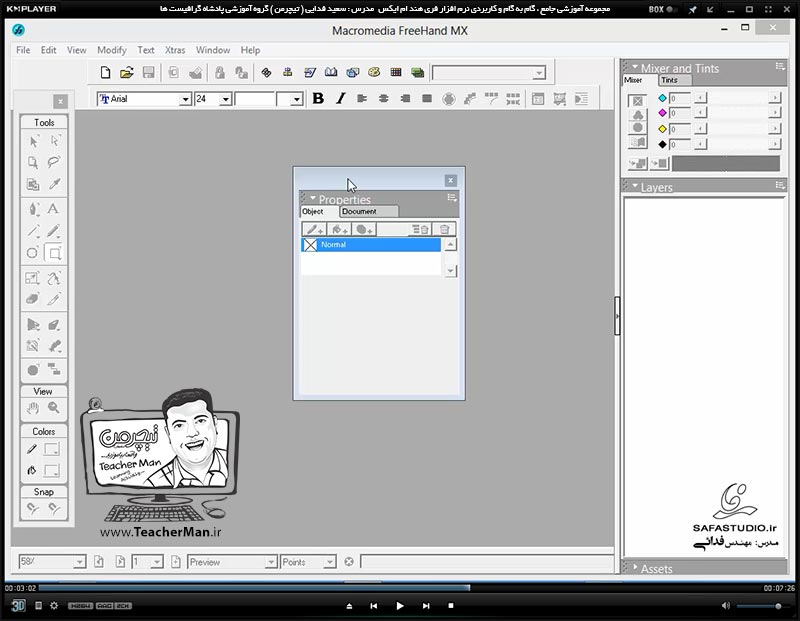Image resolution: width=800 pixels, height=621 pixels.
Task: Select the Eraser tool
Action: click(x=33, y=299)
